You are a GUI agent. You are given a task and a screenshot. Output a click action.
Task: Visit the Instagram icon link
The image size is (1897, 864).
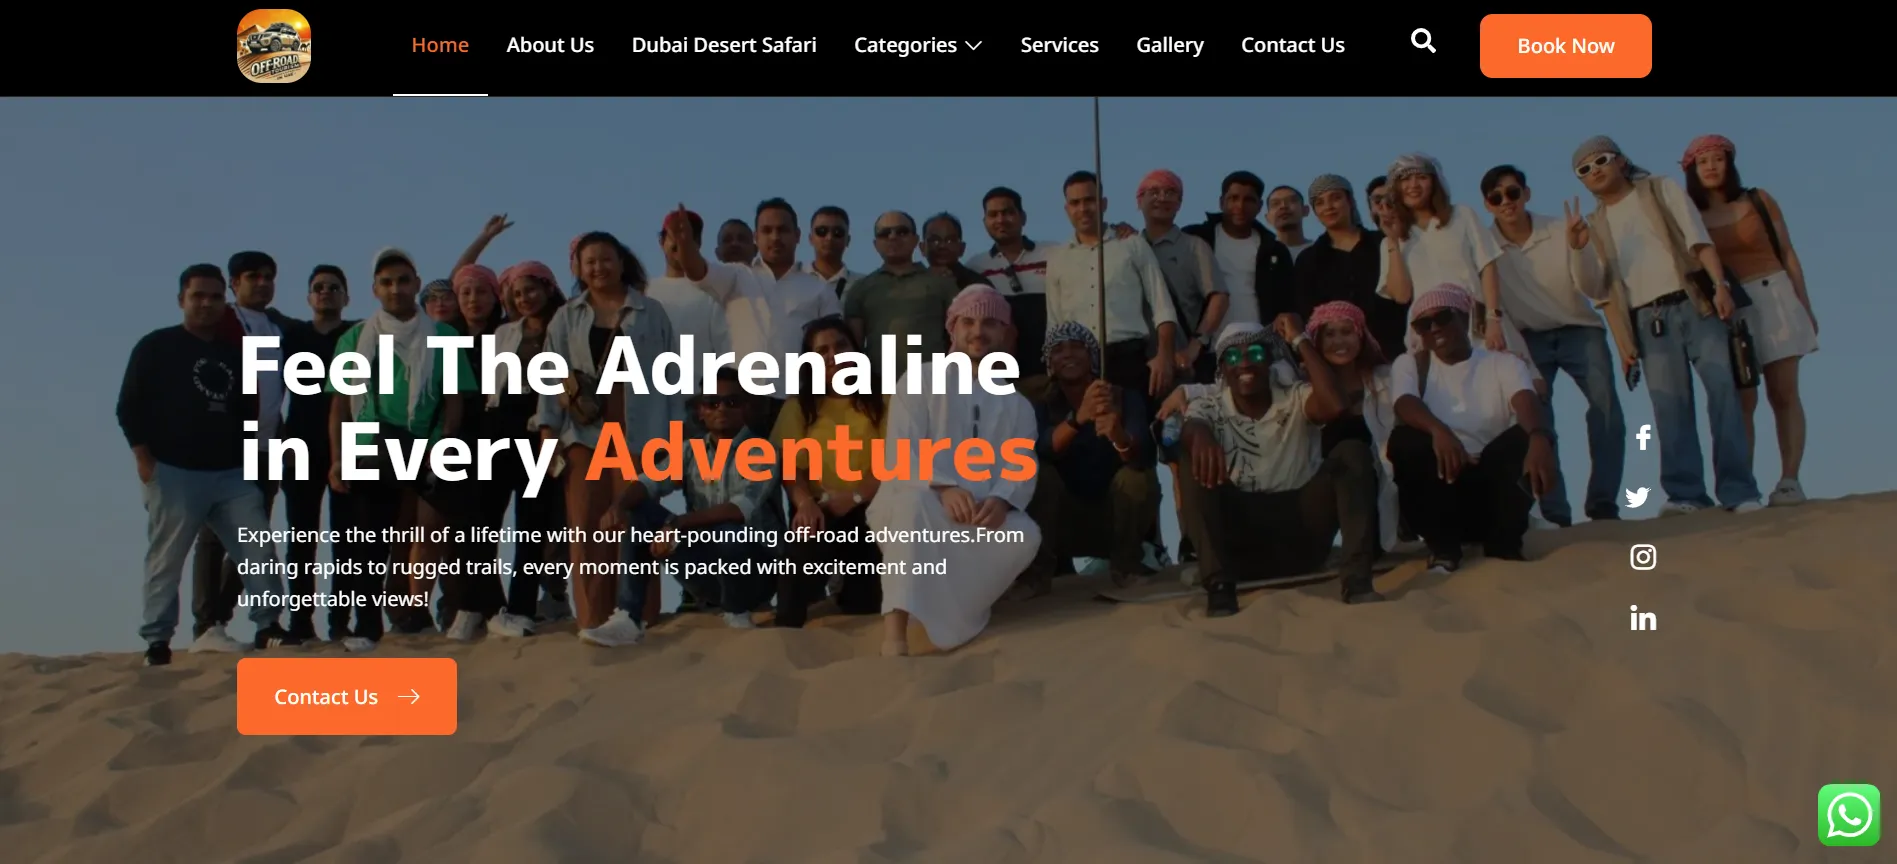[x=1643, y=557]
